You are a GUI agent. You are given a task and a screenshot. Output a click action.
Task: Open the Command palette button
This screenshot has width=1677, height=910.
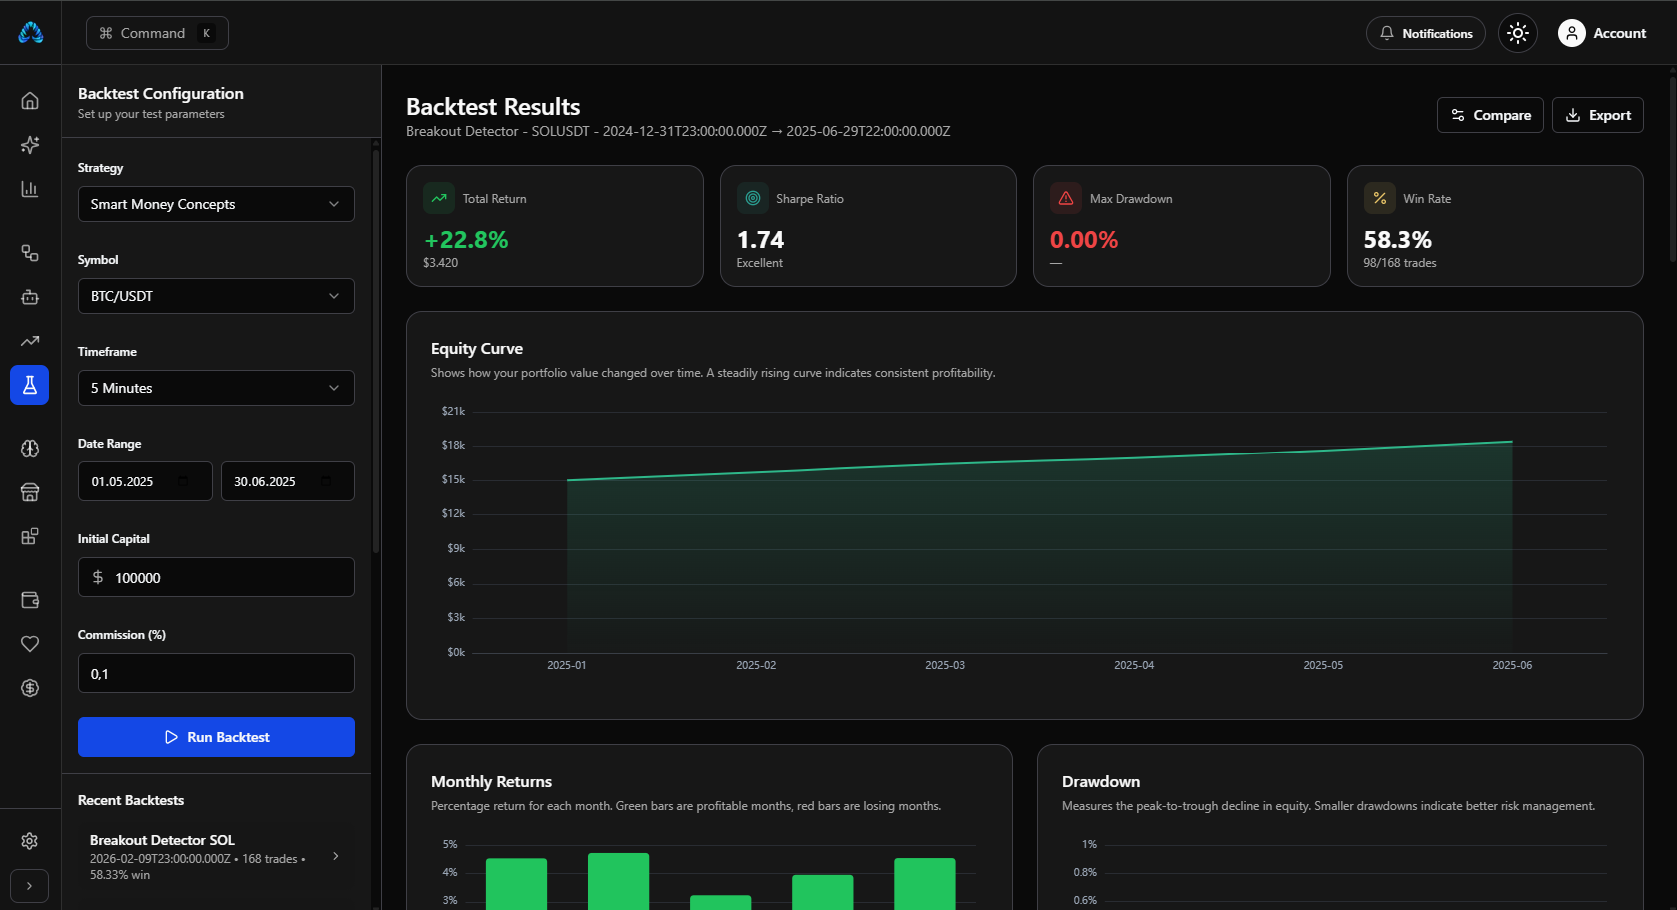157,33
